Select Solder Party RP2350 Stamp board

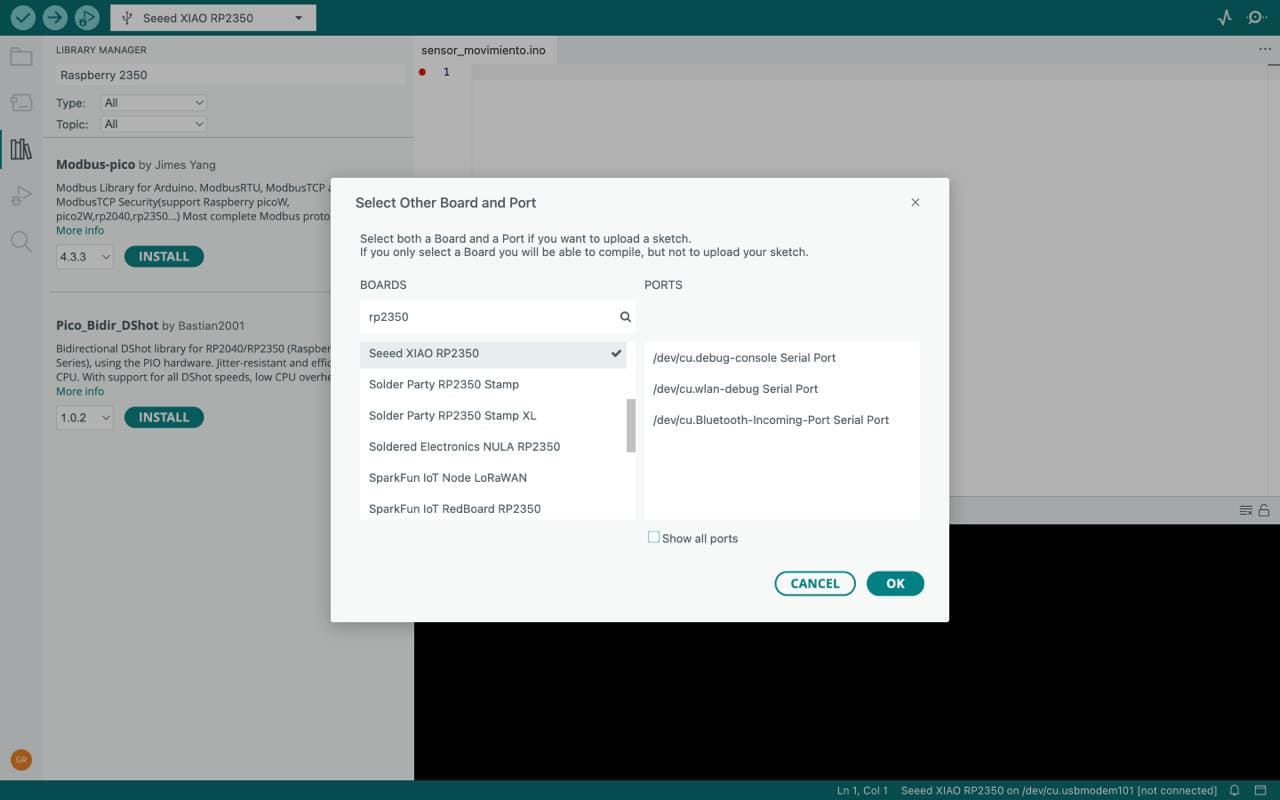[x=493, y=384]
